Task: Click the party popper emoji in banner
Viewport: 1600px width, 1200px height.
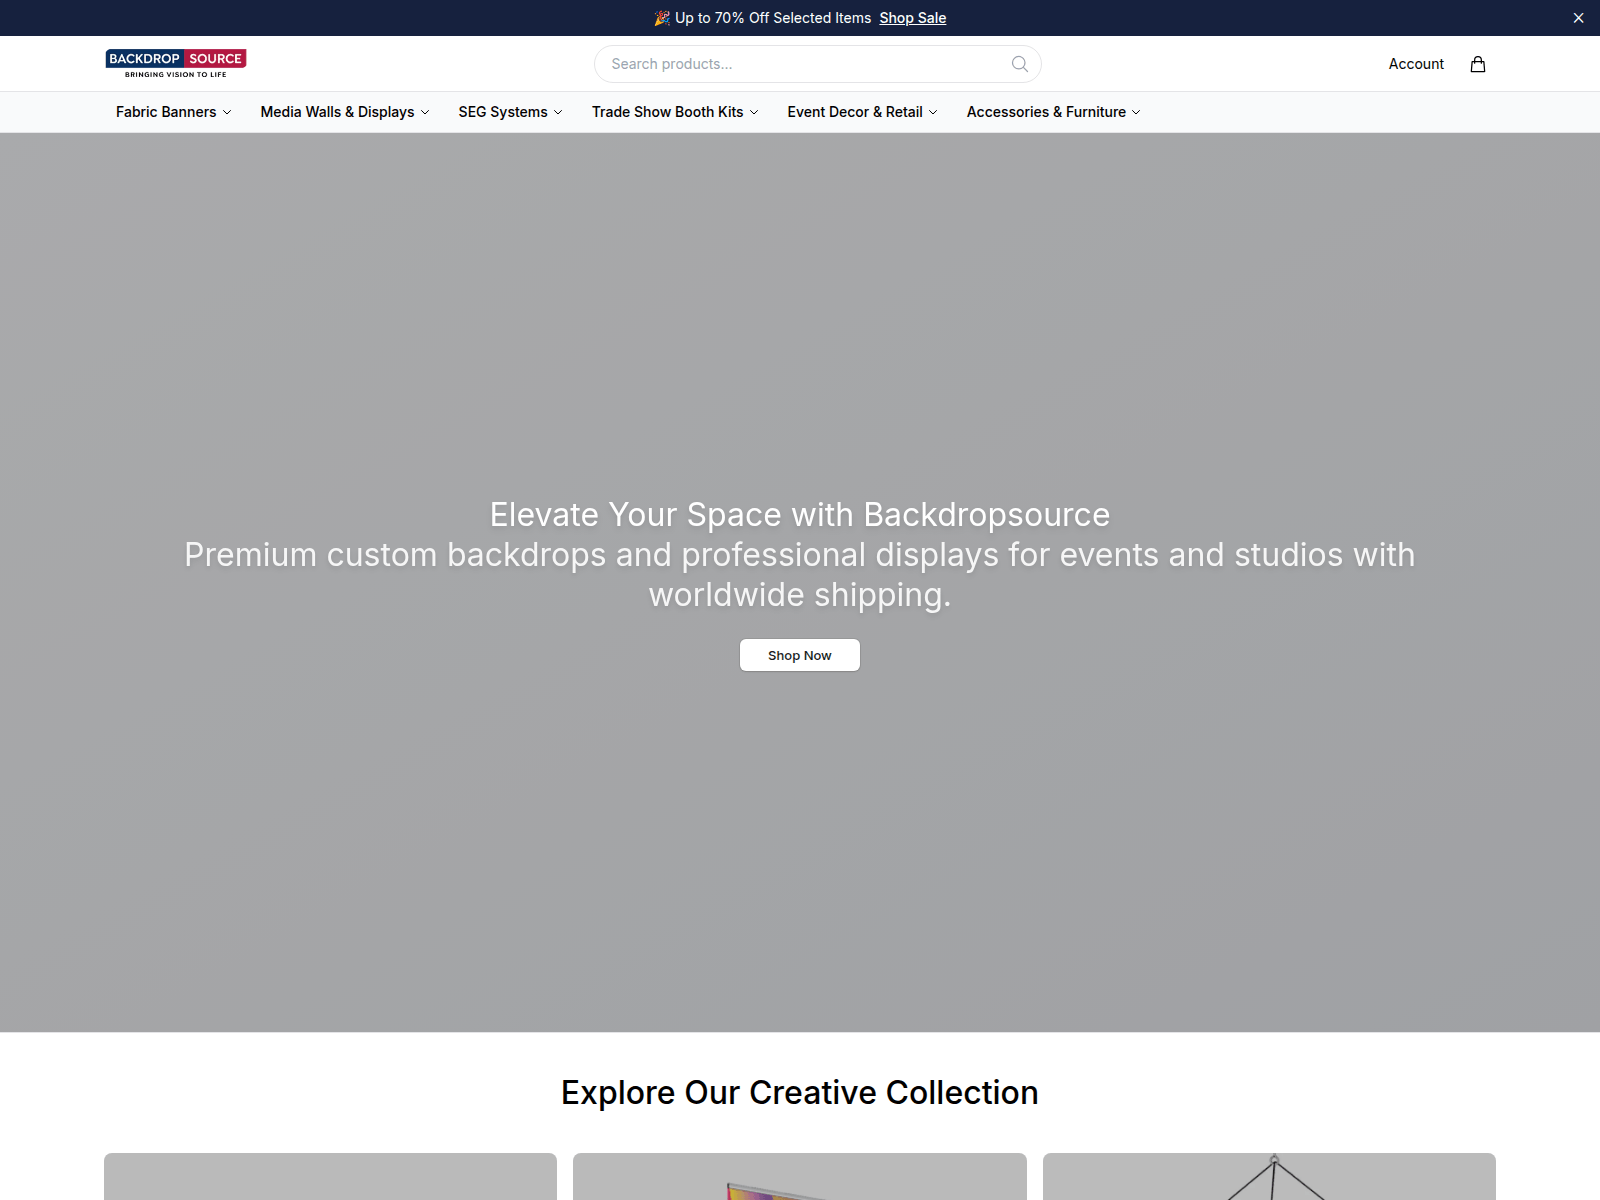Action: click(662, 18)
